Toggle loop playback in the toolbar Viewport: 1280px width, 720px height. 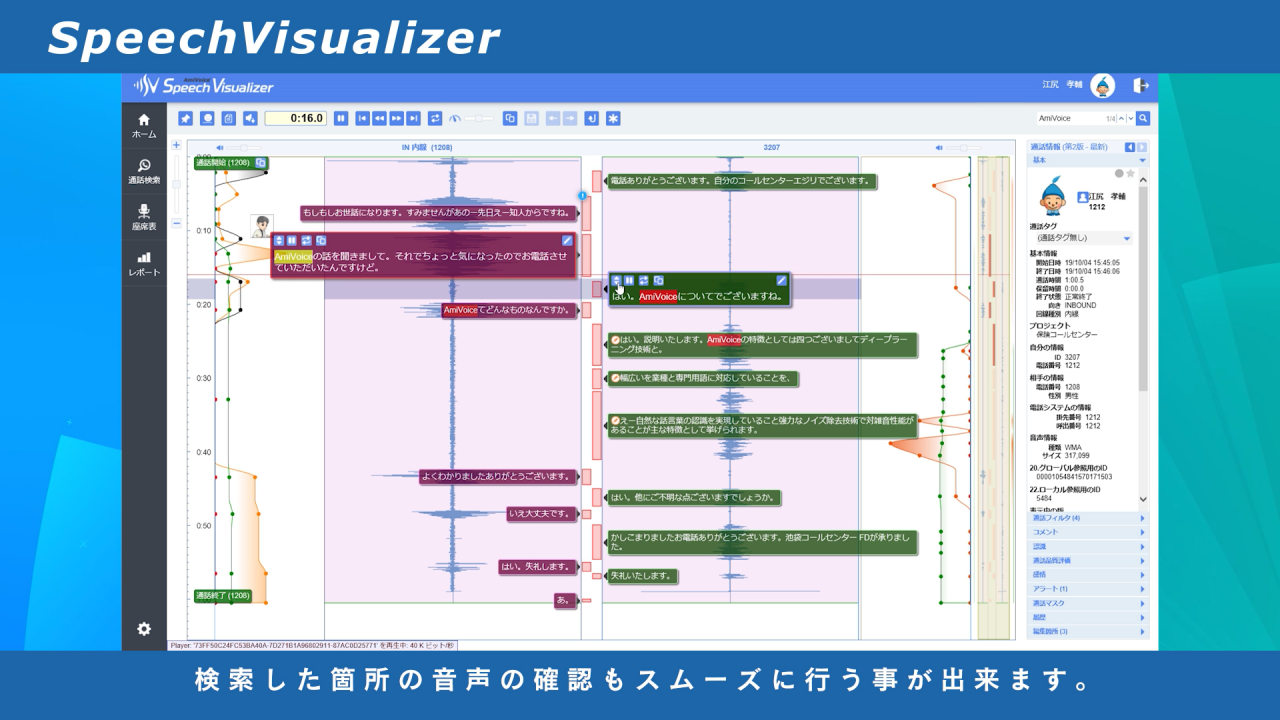(435, 118)
